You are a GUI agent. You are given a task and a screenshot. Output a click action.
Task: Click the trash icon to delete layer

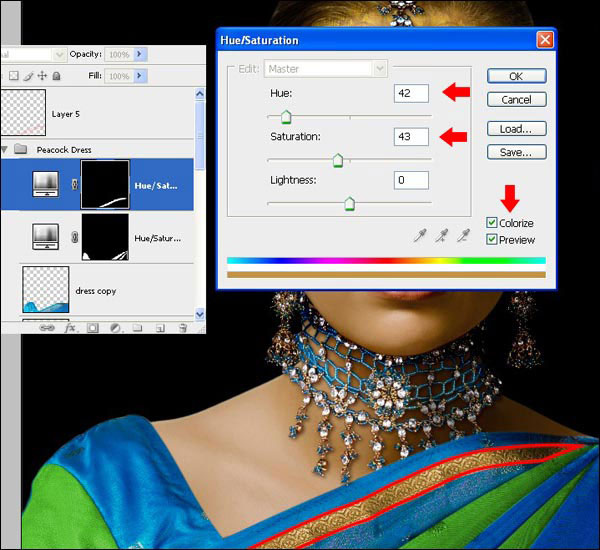(183, 328)
